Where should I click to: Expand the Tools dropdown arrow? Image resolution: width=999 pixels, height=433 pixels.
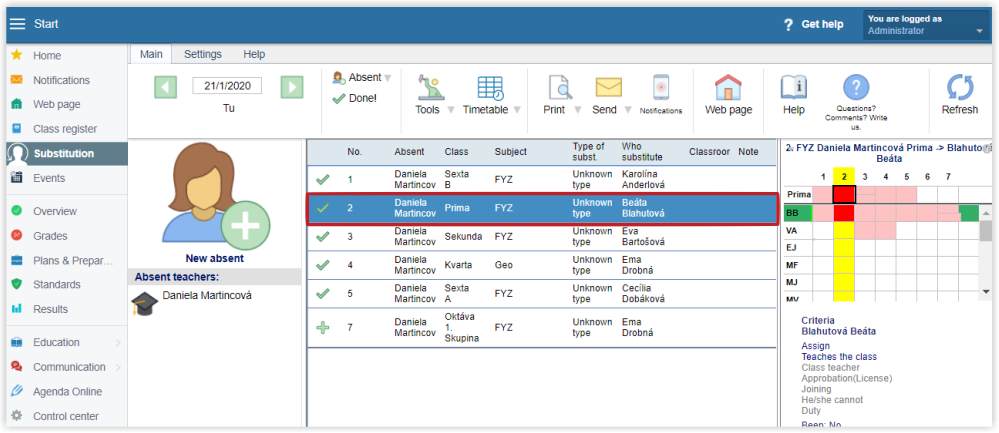point(450,110)
